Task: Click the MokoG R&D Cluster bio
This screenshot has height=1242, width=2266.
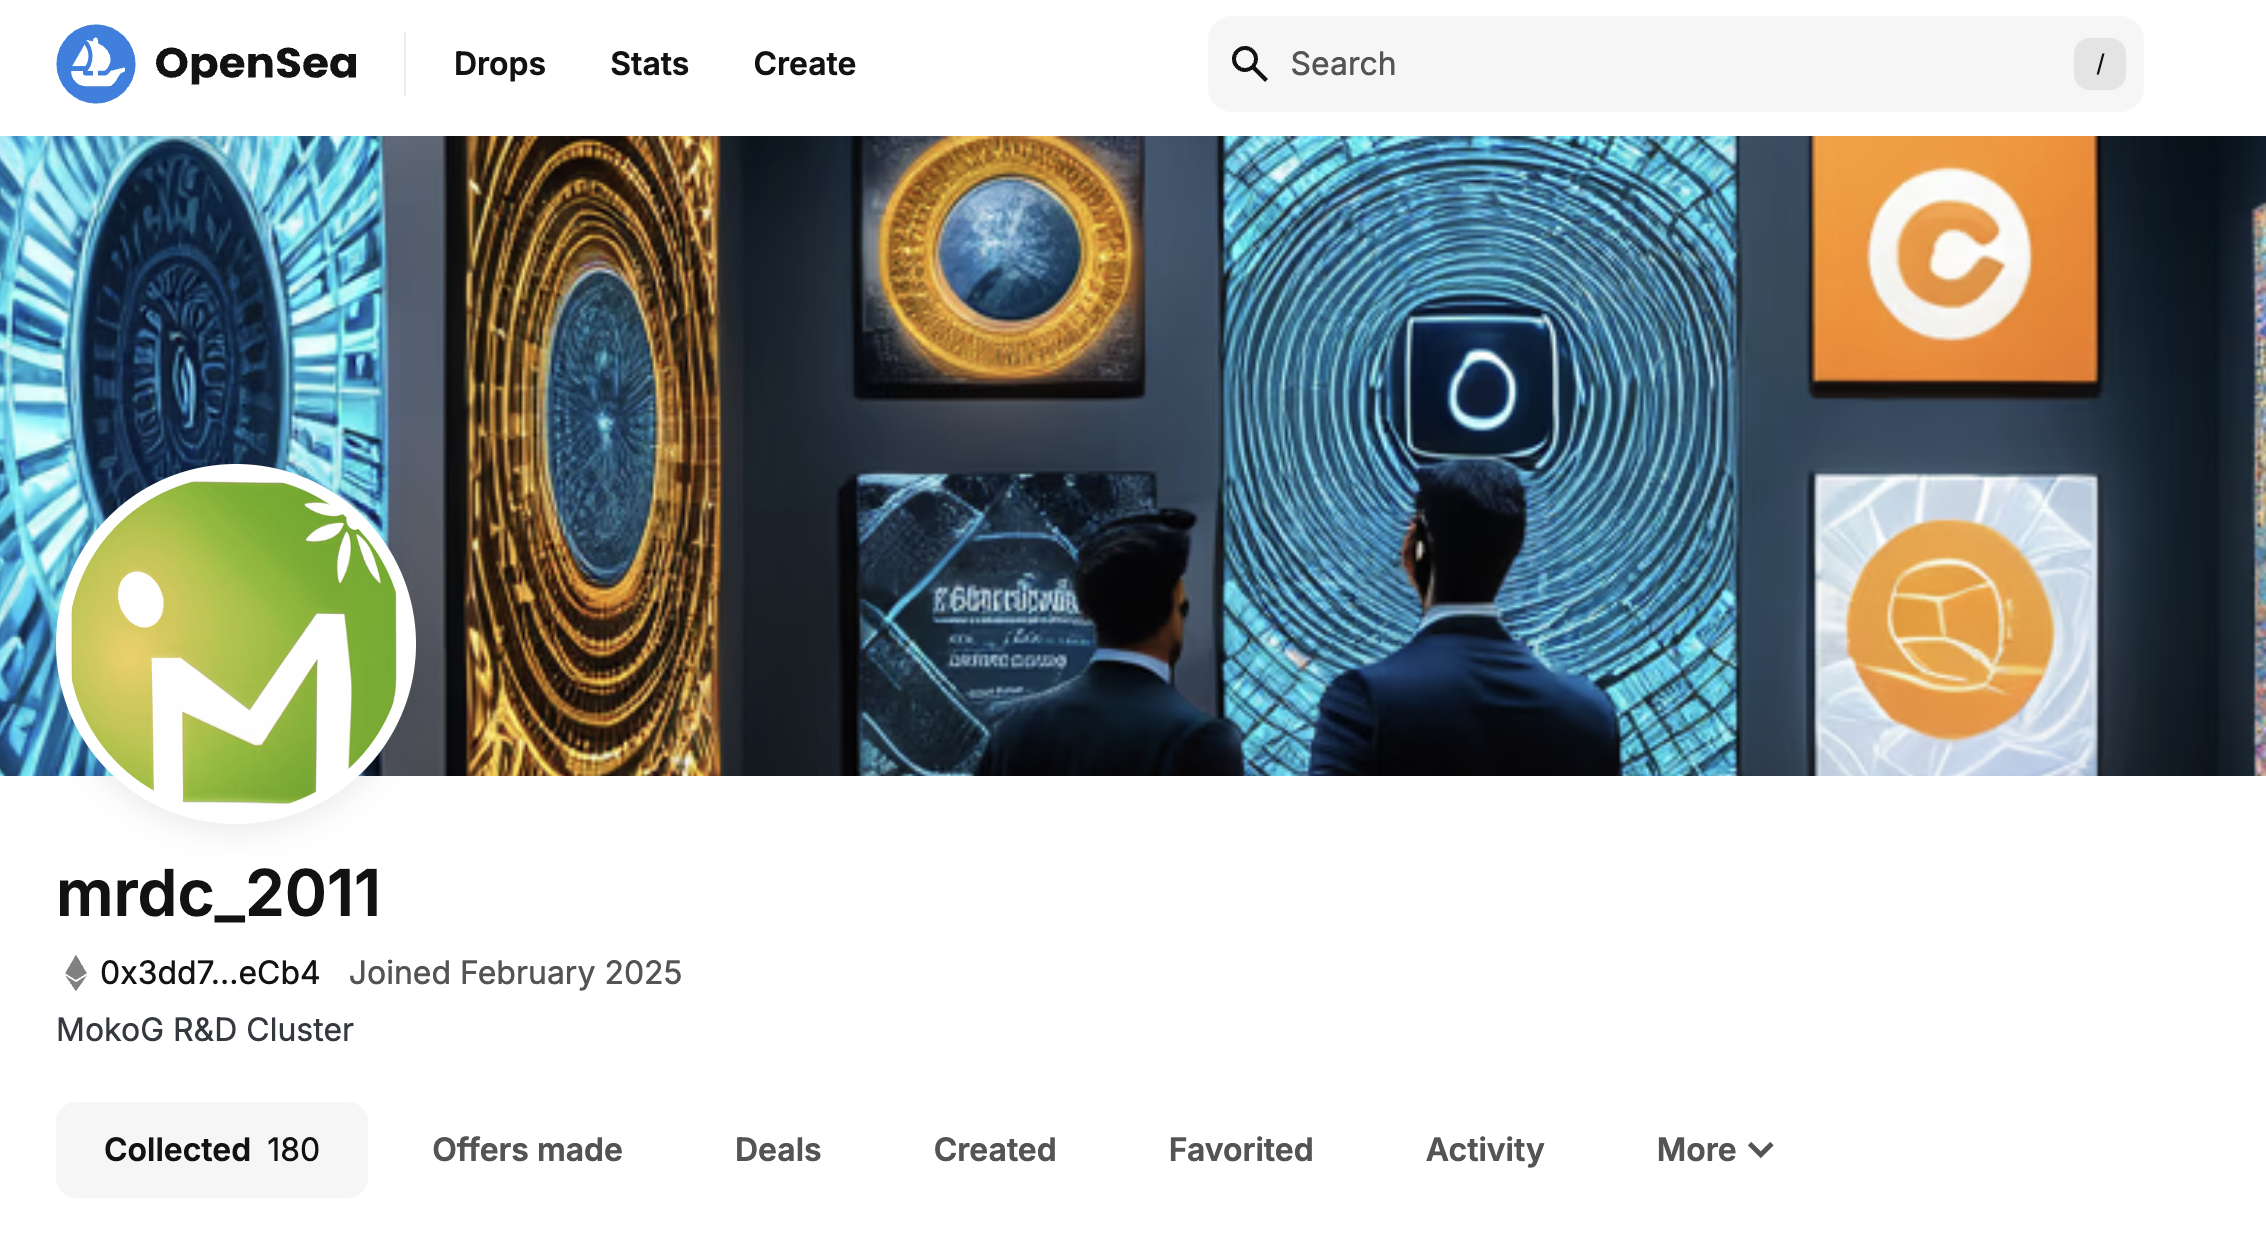Action: [205, 1030]
